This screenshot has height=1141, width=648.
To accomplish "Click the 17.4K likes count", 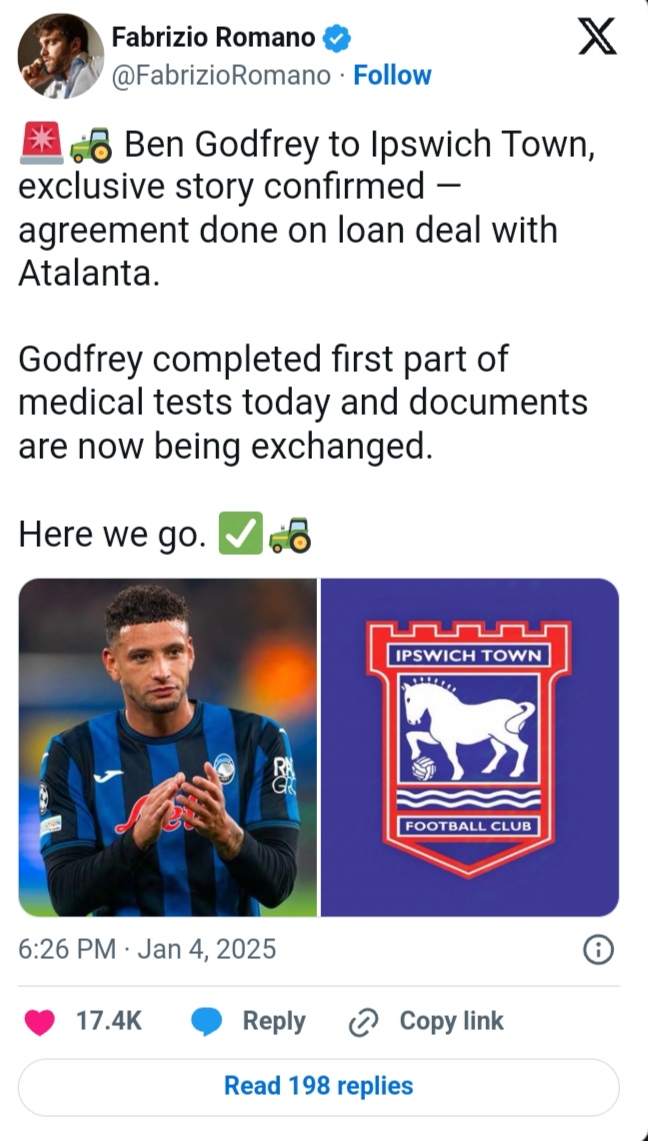I will pos(108,1021).
